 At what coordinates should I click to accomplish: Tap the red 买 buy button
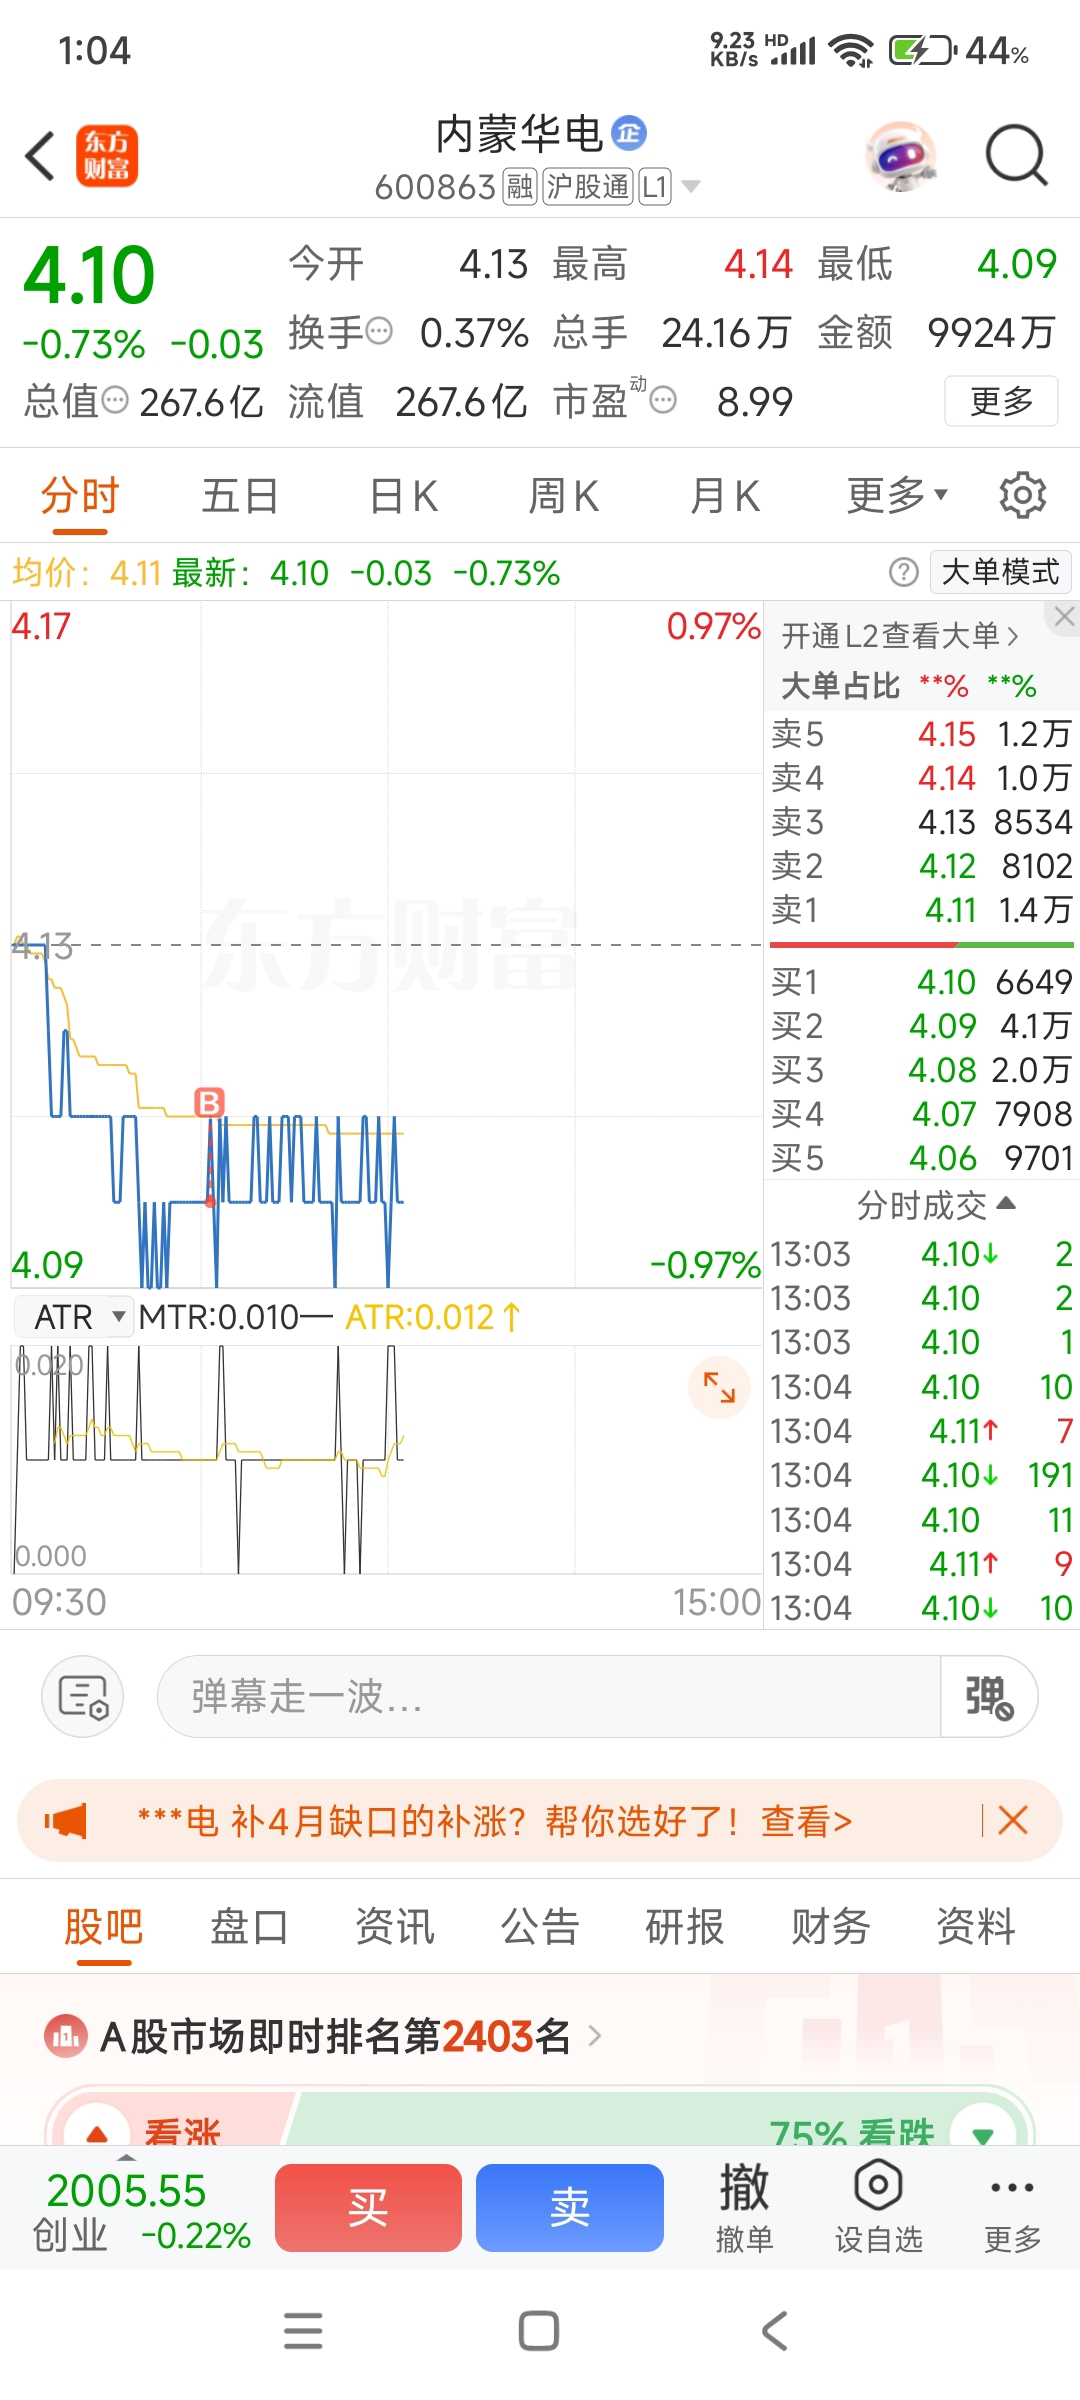pos(368,2207)
